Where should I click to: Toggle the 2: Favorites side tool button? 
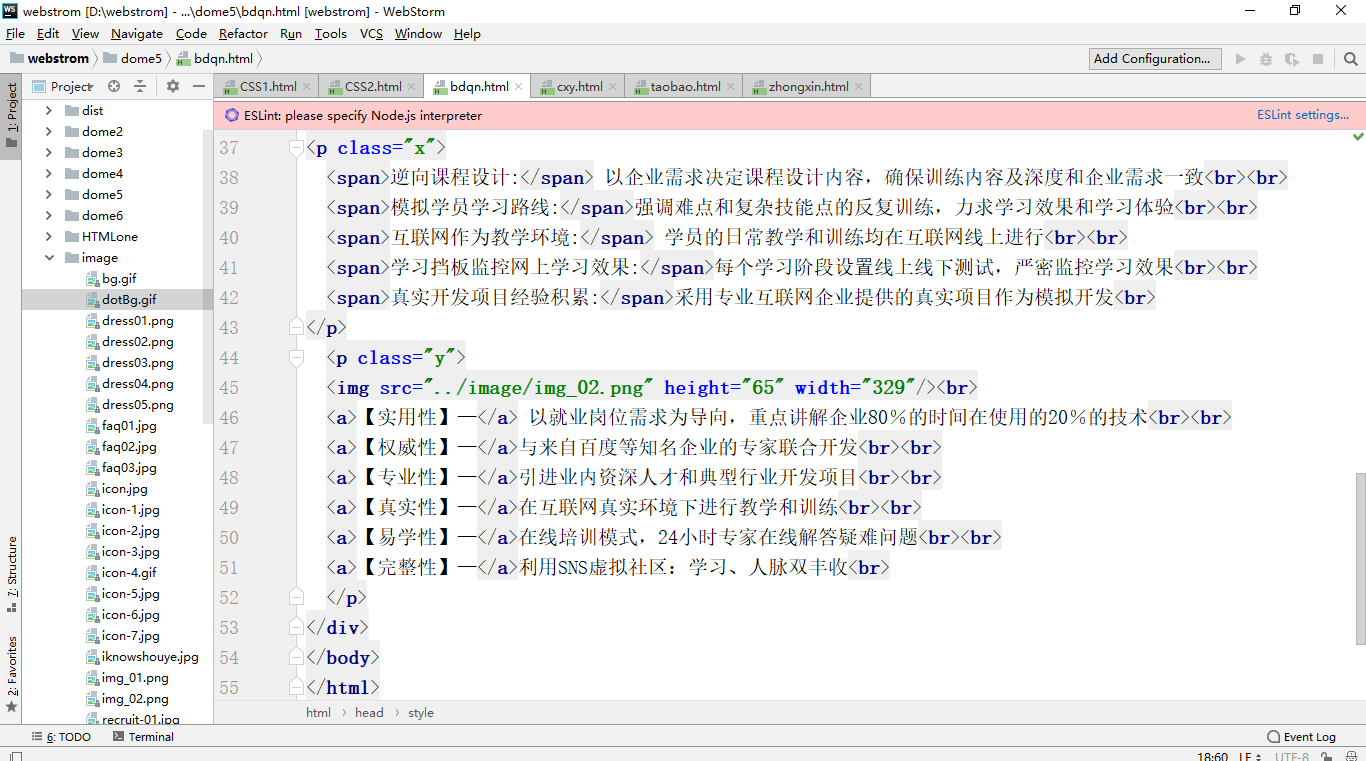click(x=12, y=674)
